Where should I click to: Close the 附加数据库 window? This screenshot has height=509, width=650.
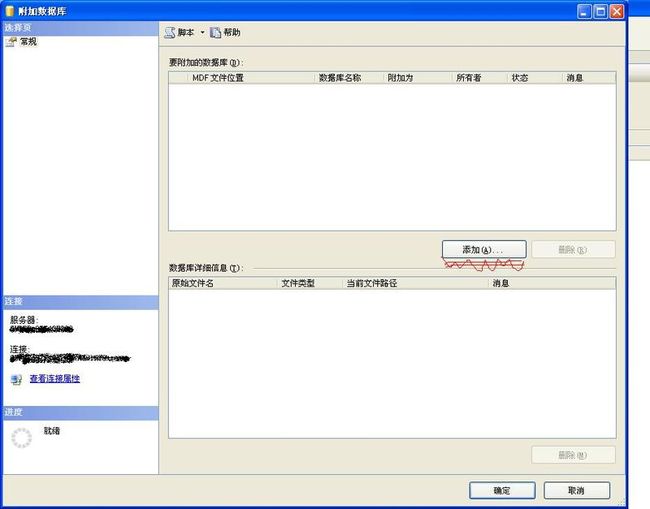click(617, 11)
